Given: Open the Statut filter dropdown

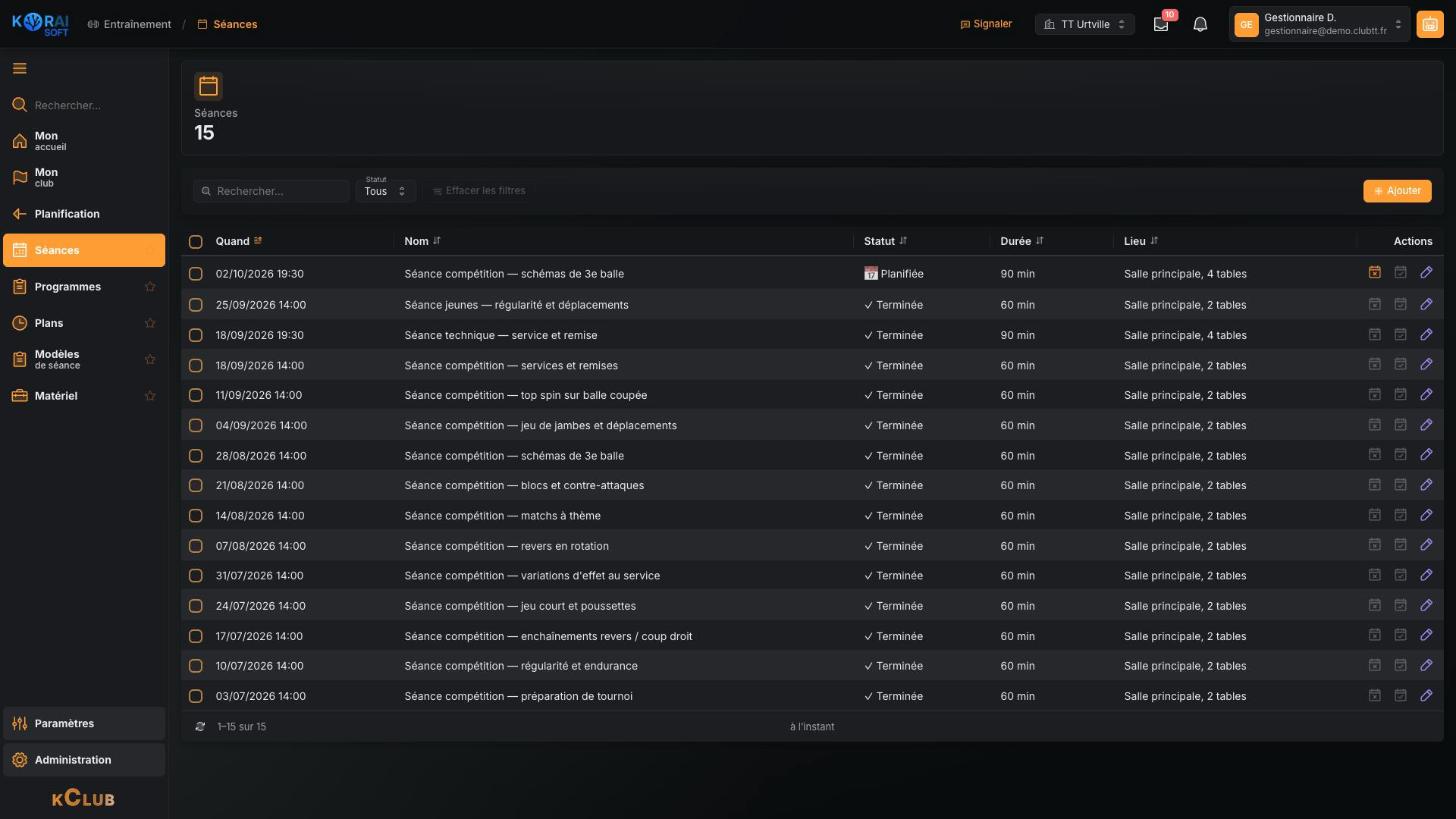Looking at the screenshot, I should 386,190.
